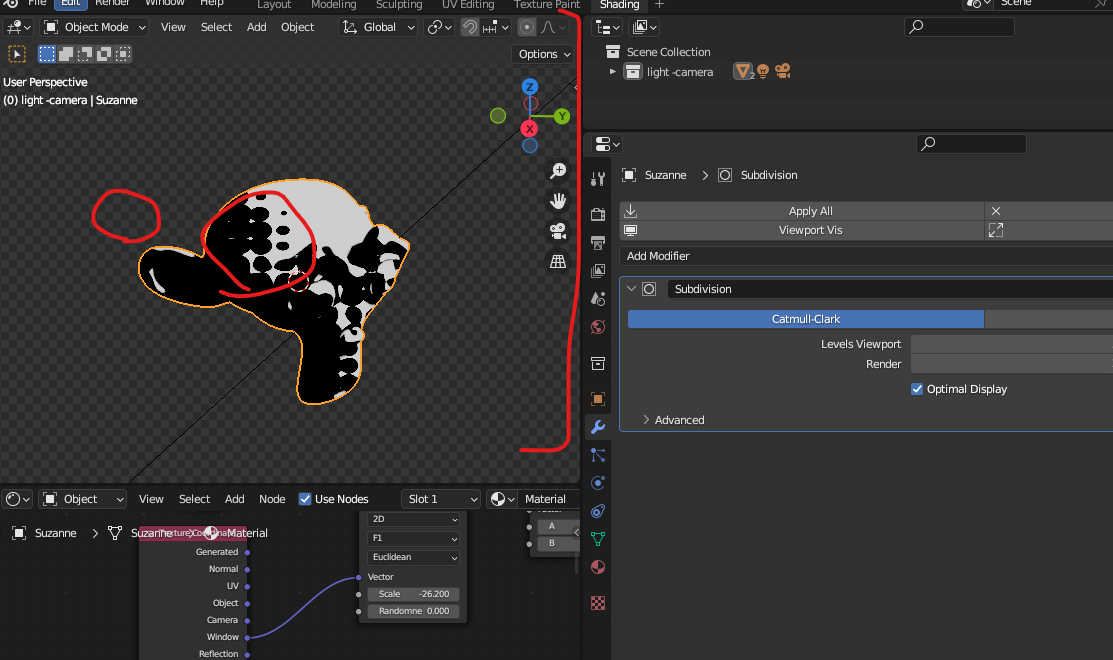
Task: Choose the set new selection mode icon
Action: 47,54
